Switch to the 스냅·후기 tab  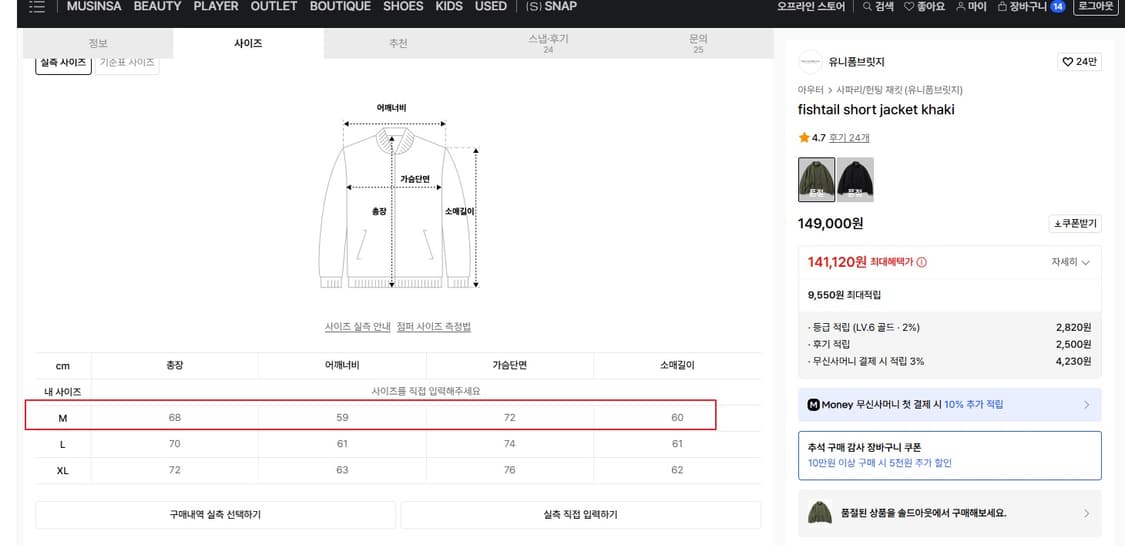click(x=548, y=43)
